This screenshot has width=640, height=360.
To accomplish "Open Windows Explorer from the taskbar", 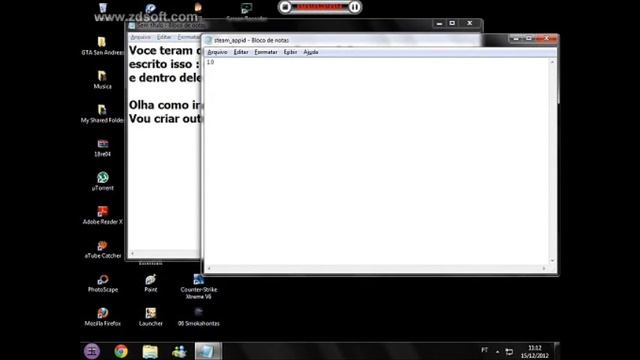I will click(x=150, y=351).
